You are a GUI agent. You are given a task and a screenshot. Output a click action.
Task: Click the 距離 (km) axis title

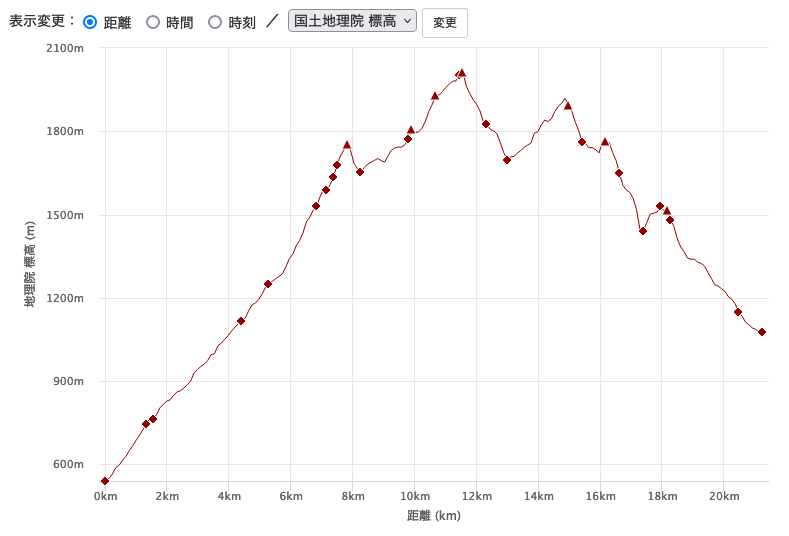click(434, 516)
